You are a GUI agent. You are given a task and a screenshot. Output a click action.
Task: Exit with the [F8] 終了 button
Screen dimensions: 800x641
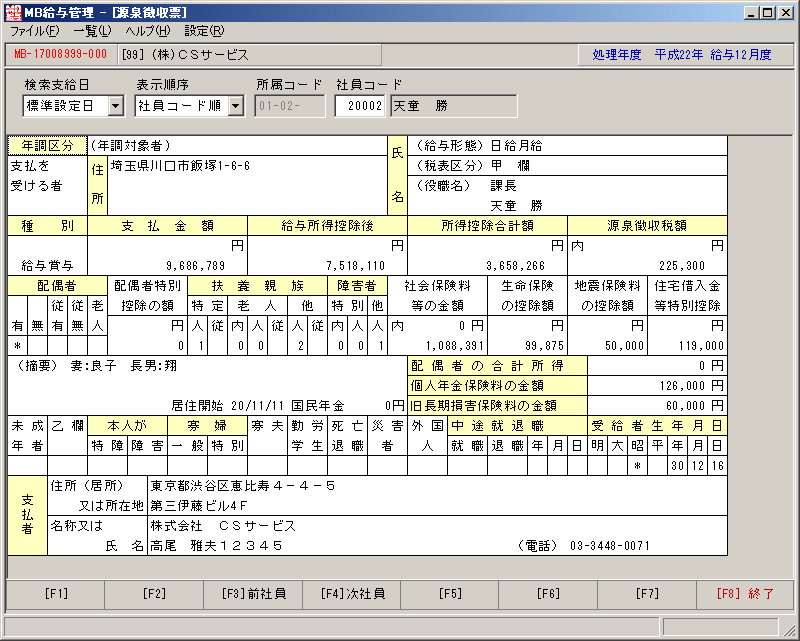[745, 594]
